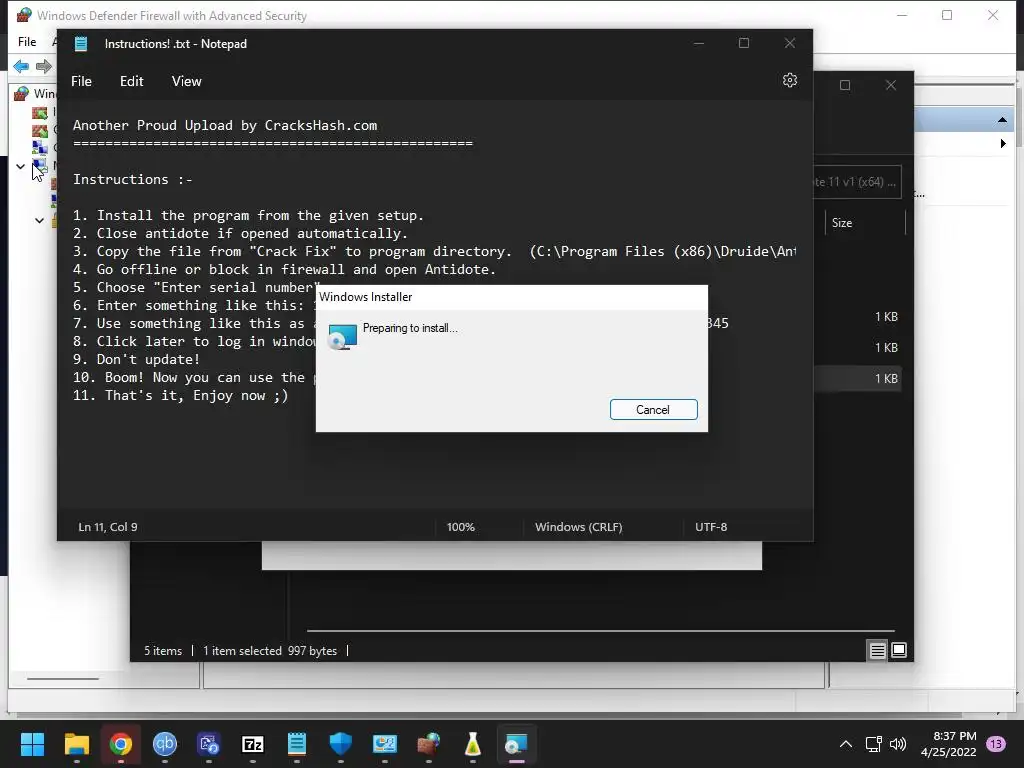The image size is (1024, 768).
Task: Click Windows (CRLF) in Notepad status bar
Action: click(579, 527)
